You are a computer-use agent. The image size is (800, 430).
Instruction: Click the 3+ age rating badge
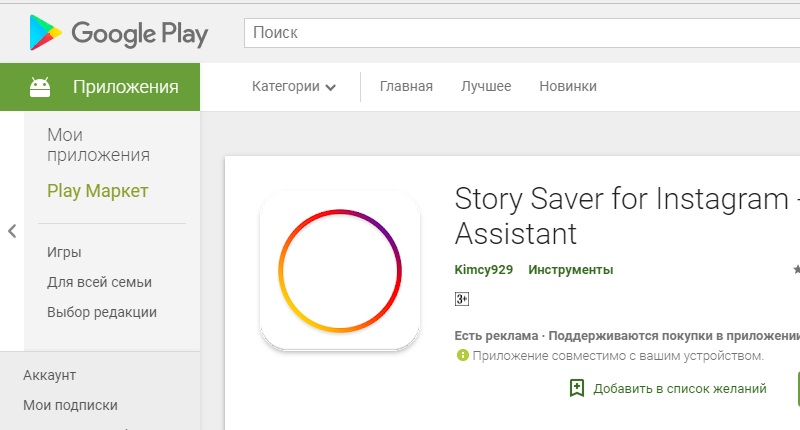(x=462, y=299)
